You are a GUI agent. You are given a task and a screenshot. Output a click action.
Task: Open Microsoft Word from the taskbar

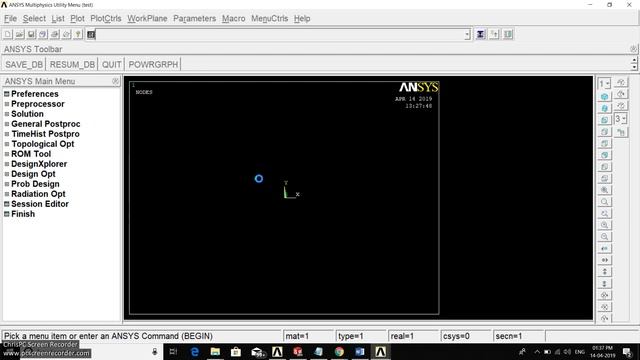click(360, 351)
